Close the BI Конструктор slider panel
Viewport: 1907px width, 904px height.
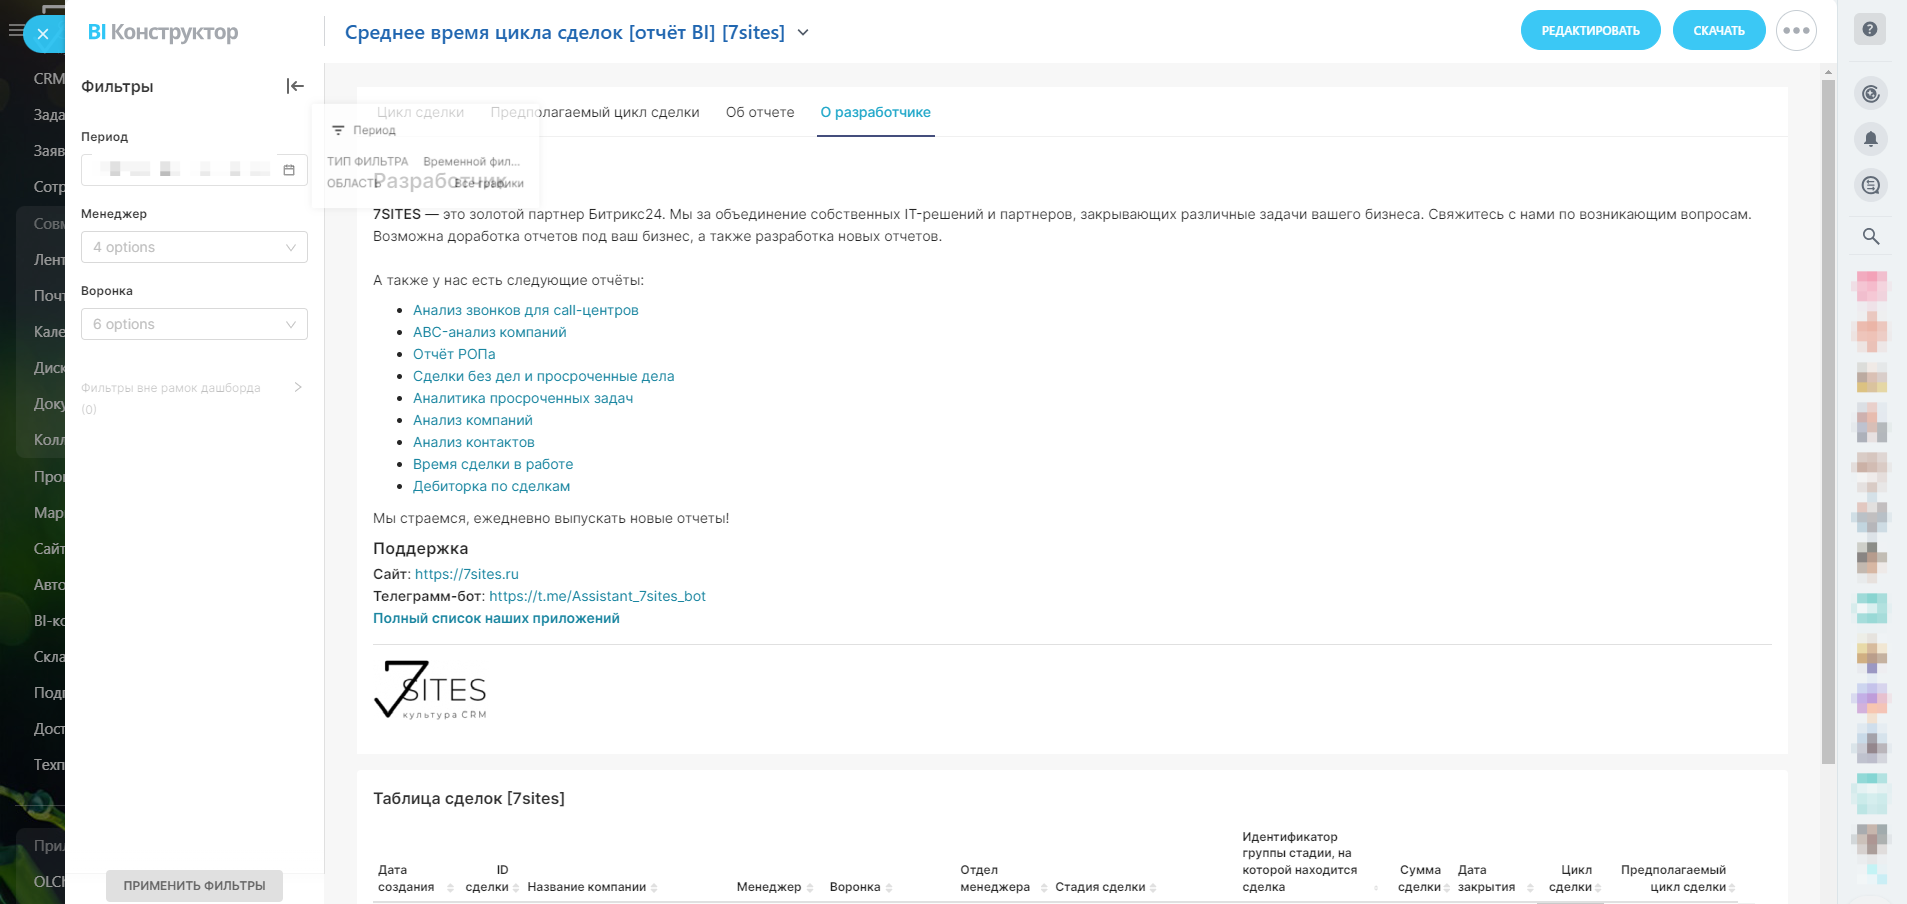[43, 34]
